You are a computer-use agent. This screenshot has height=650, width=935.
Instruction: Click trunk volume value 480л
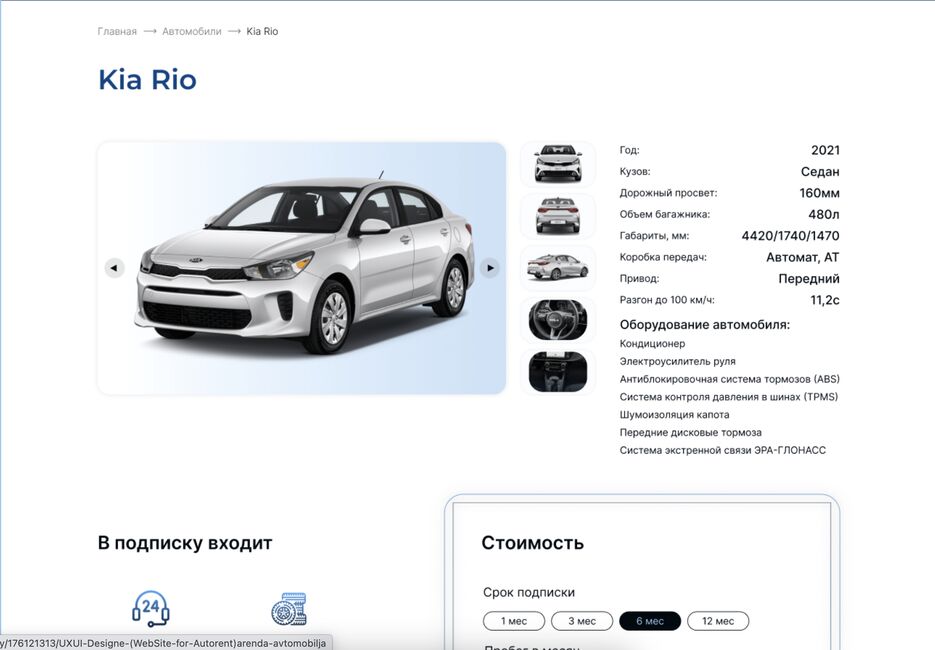(x=824, y=215)
